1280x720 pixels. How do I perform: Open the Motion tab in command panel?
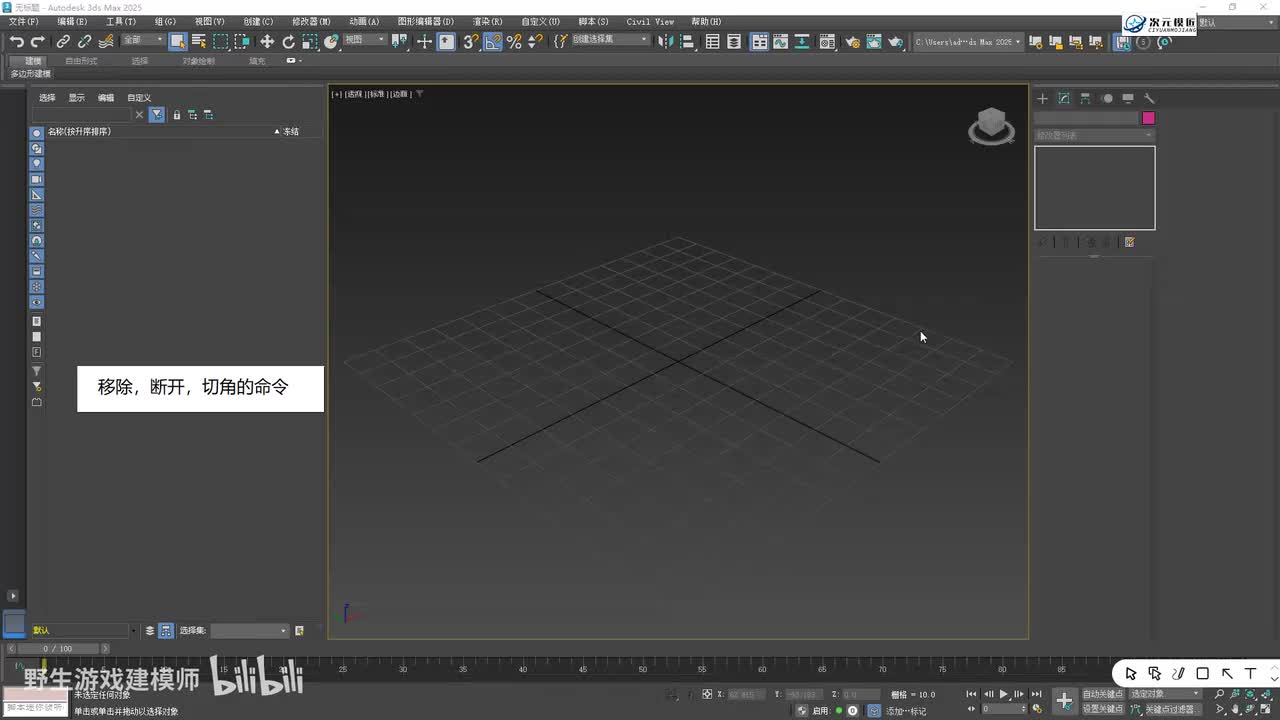click(1107, 98)
